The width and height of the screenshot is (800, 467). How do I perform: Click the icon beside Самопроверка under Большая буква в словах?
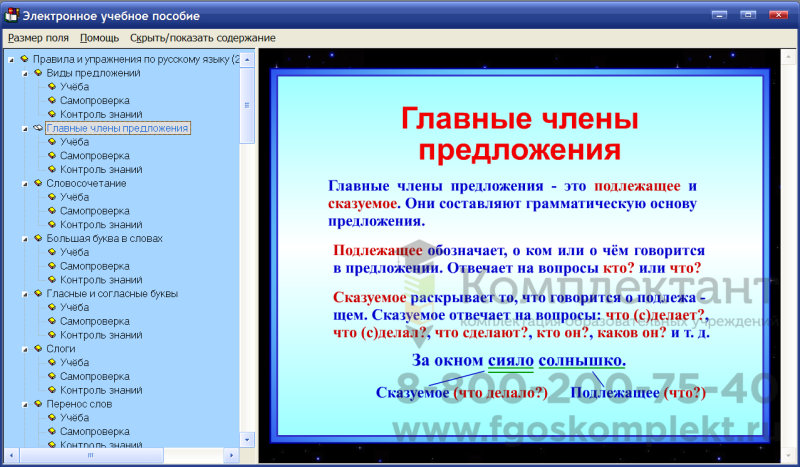click(x=52, y=266)
